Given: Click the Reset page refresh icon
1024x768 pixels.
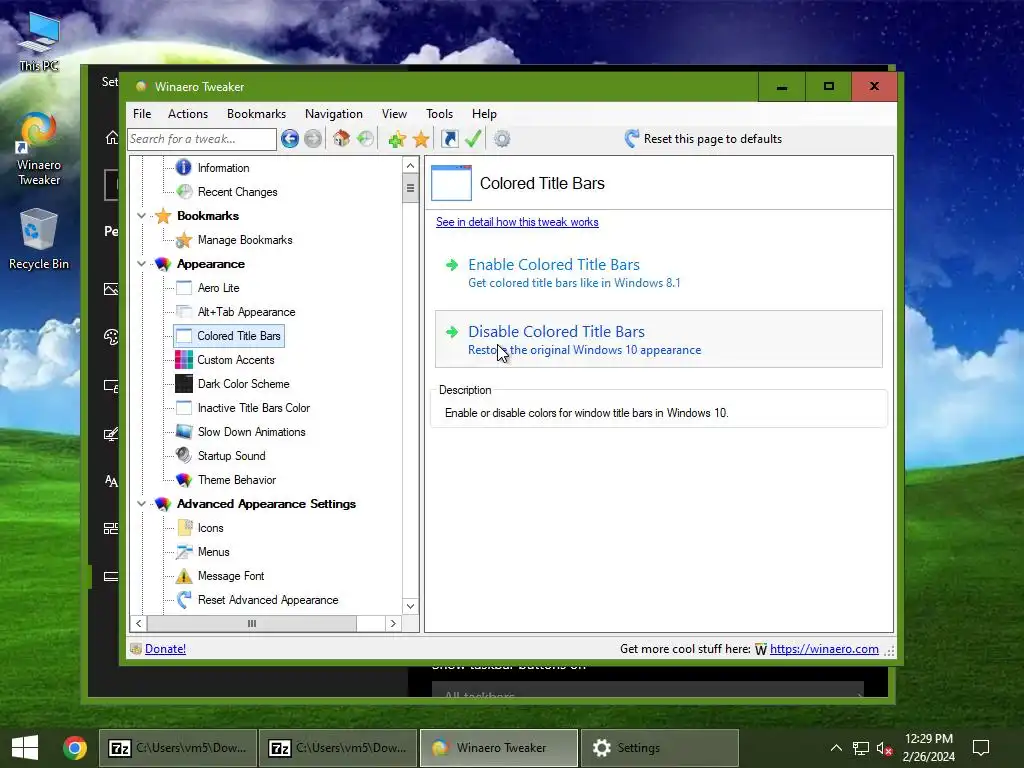Looking at the screenshot, I should pos(632,138).
